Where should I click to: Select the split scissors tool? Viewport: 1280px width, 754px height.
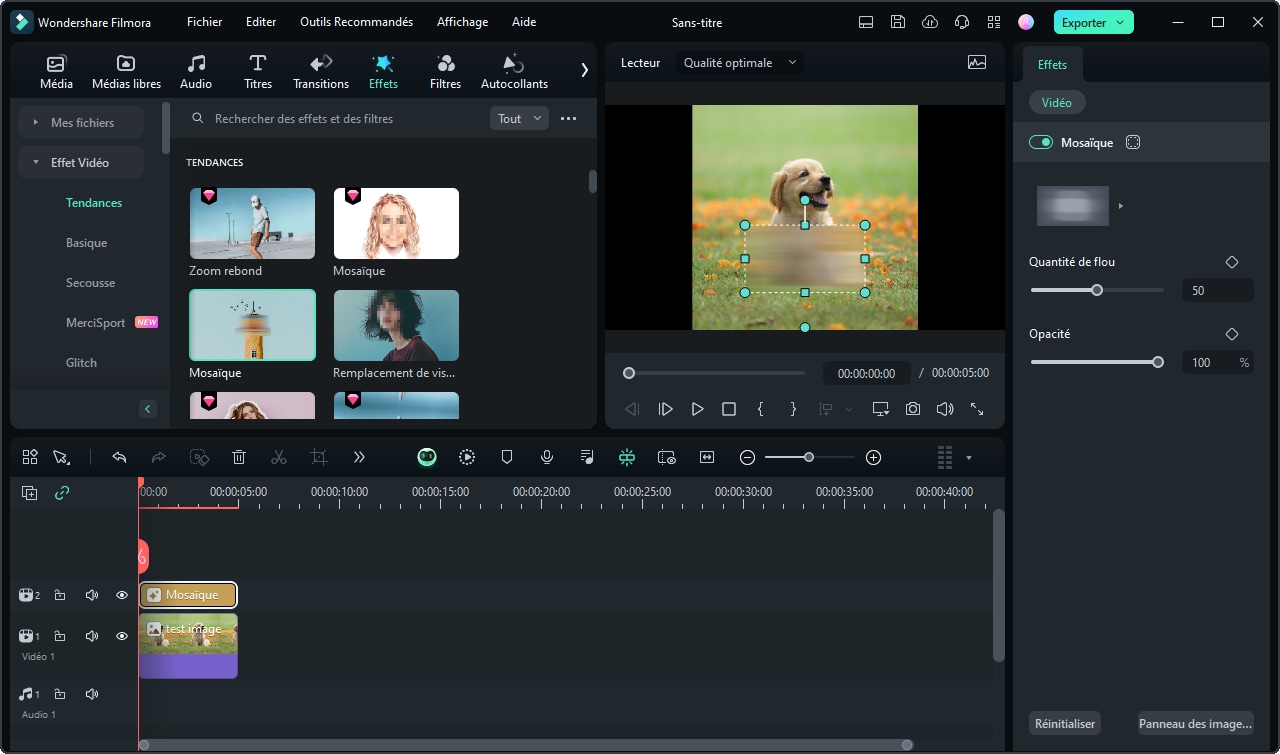[279, 457]
